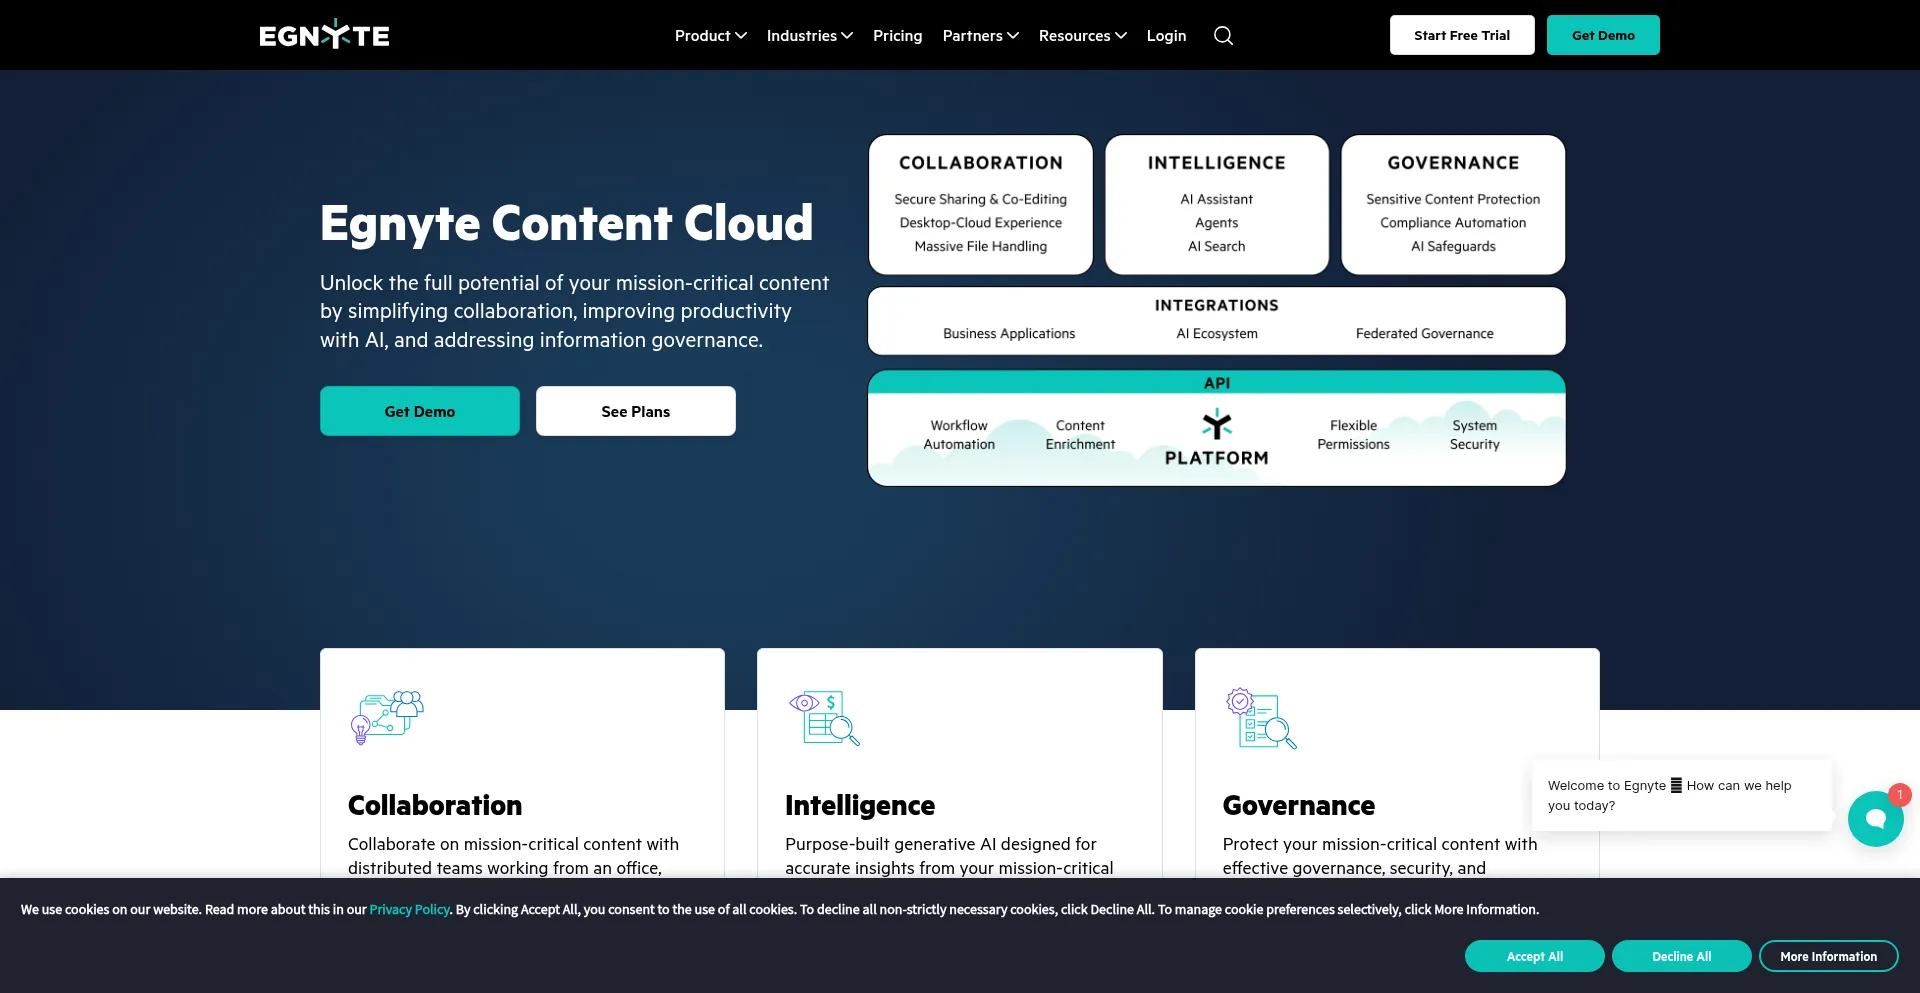Click Workflow Automation text
The height and width of the screenshot is (993, 1920).
tap(959, 435)
